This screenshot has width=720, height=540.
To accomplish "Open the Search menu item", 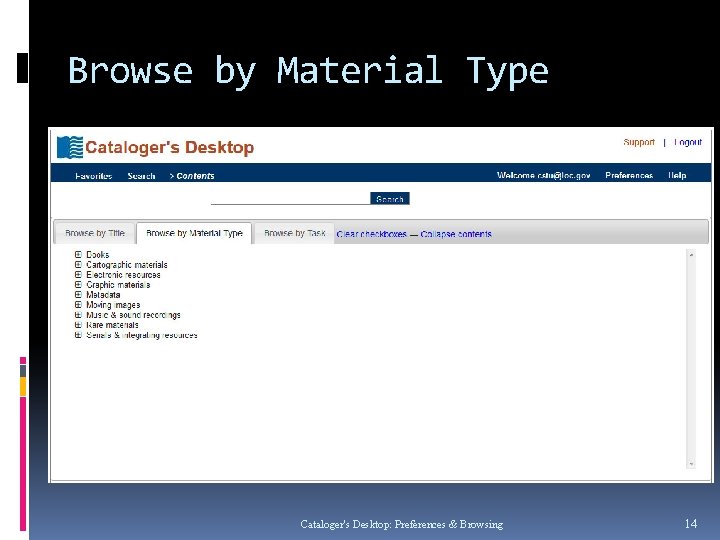I will 141,176.
